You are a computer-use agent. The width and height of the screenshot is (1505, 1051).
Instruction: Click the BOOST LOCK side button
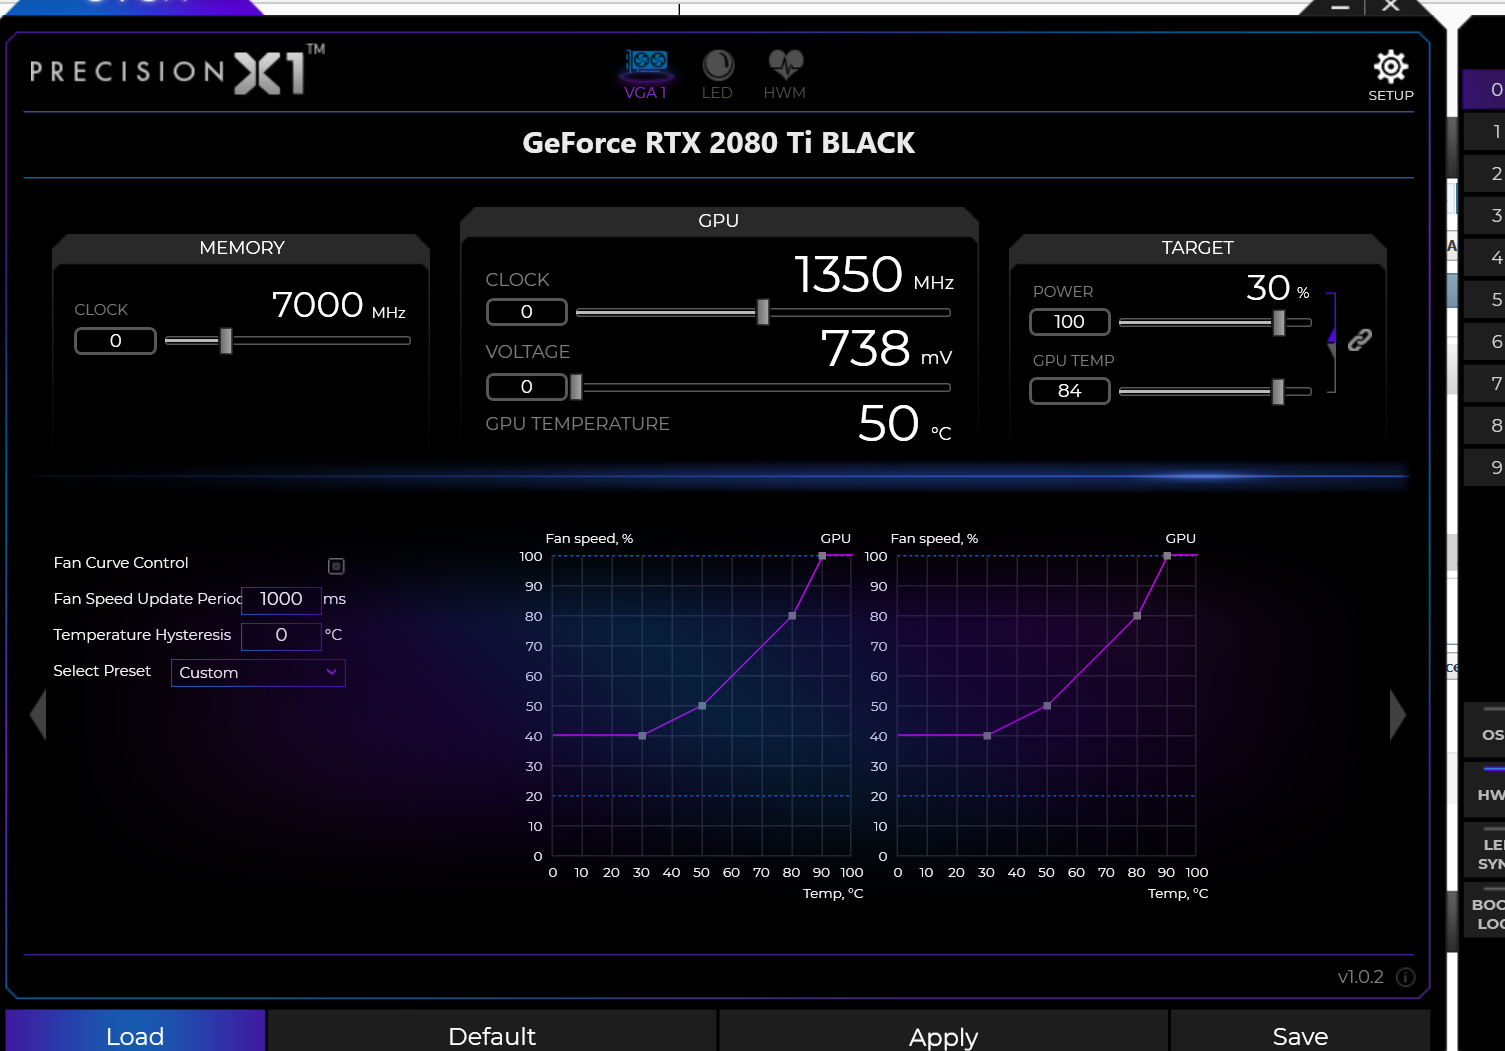(x=1485, y=911)
